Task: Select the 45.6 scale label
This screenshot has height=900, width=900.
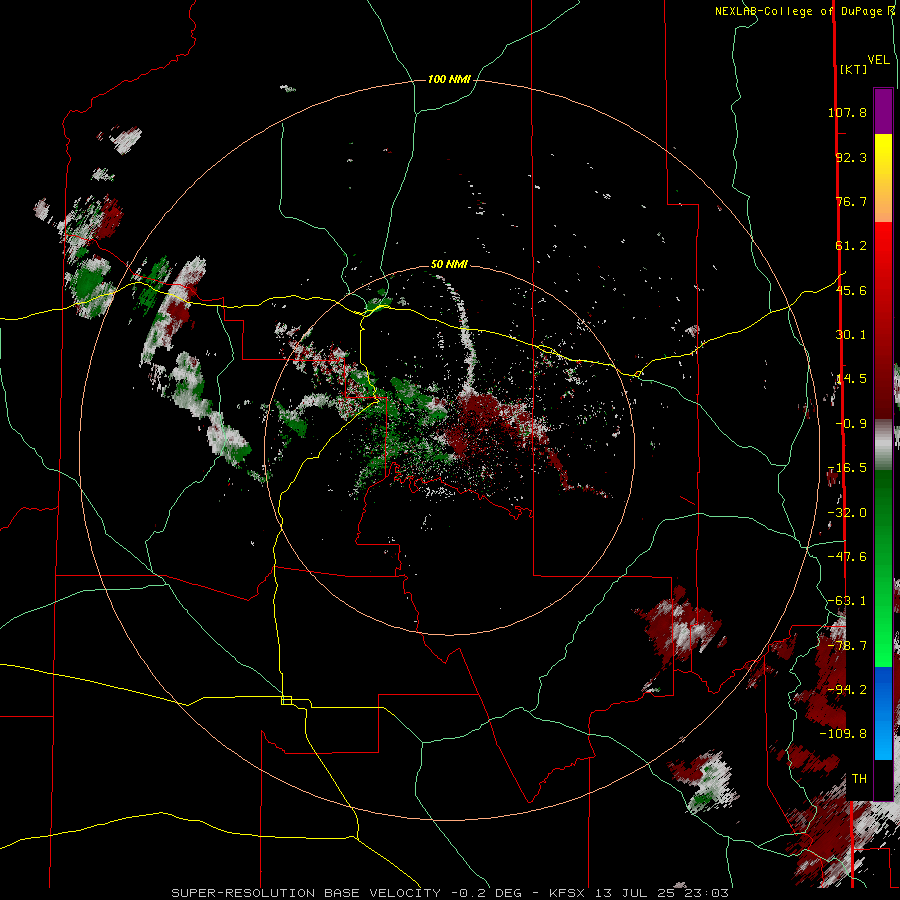Action: click(851, 290)
